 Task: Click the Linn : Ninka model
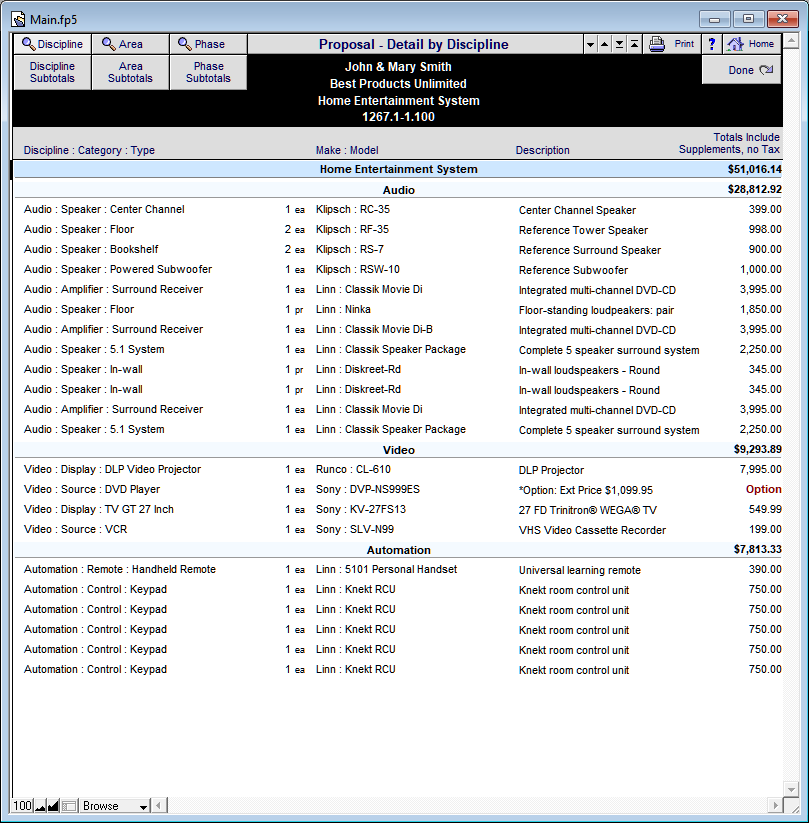(343, 309)
